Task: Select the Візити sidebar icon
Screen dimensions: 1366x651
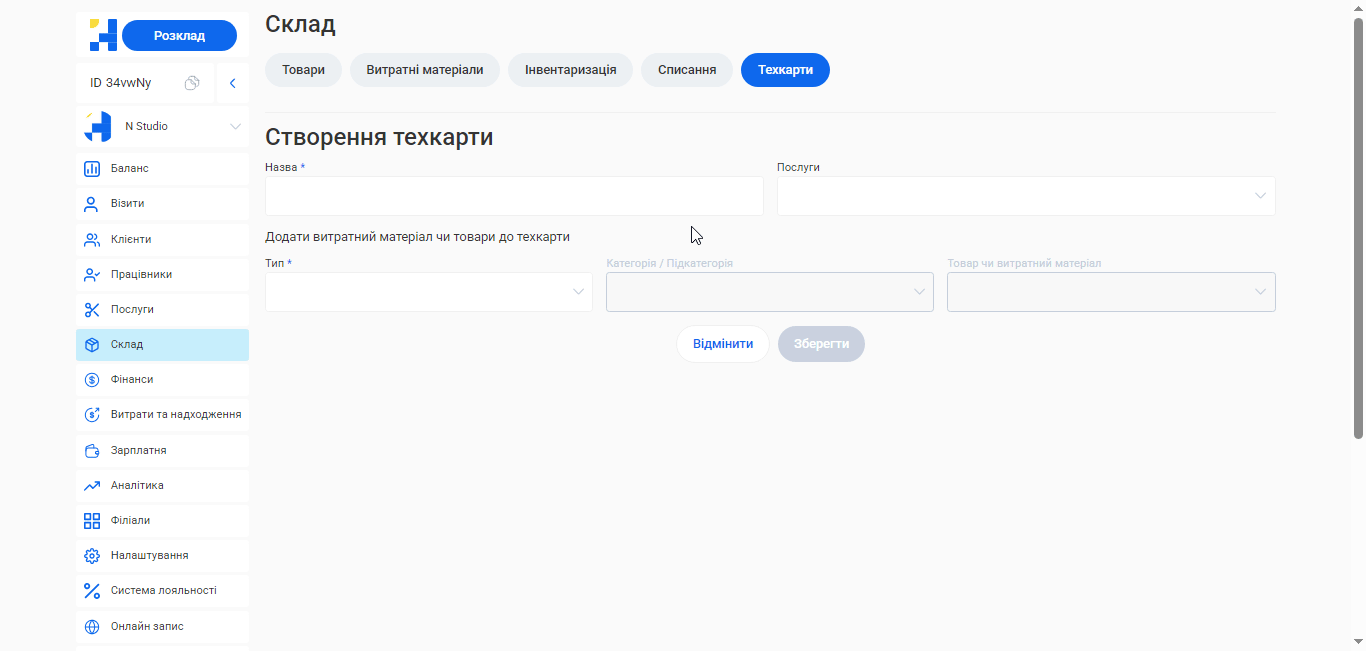Action: 92,203
